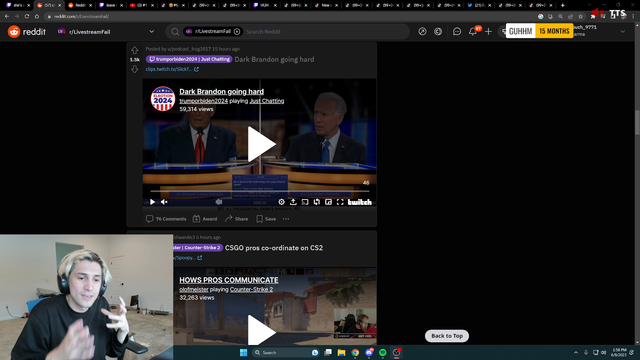The height and width of the screenshot is (360, 640).
Task: Downvote the Dark Brandon post
Action: coord(135,69)
